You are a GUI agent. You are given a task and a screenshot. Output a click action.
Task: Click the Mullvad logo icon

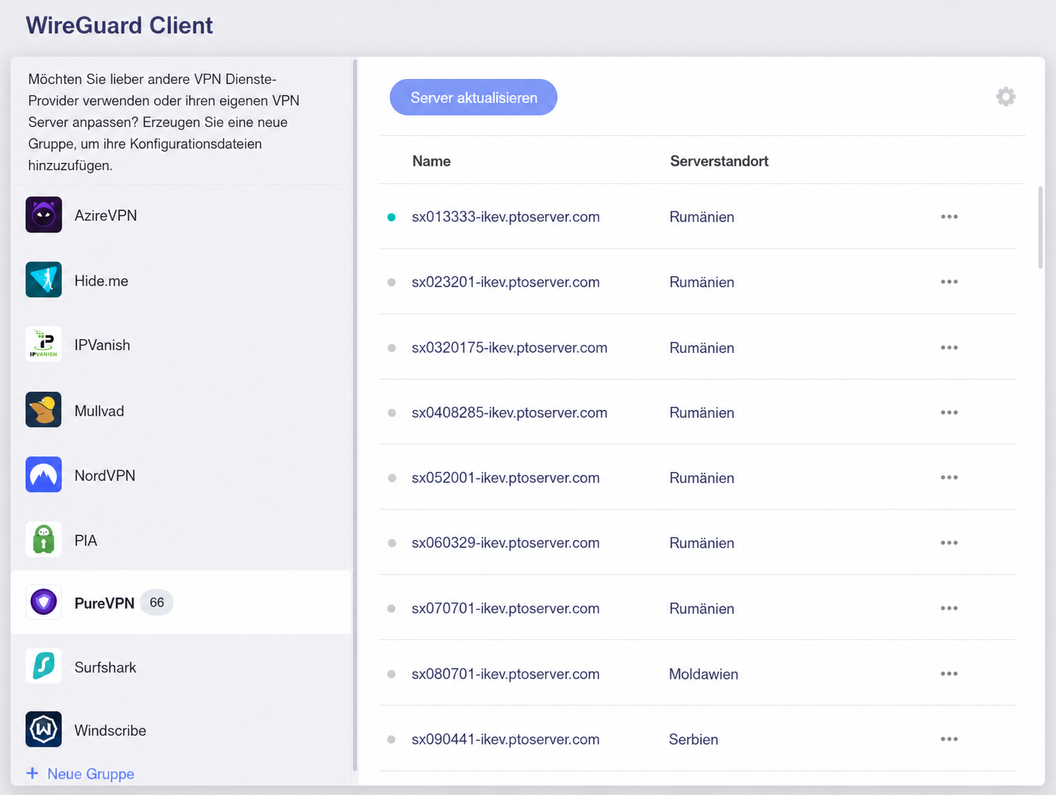(x=44, y=410)
